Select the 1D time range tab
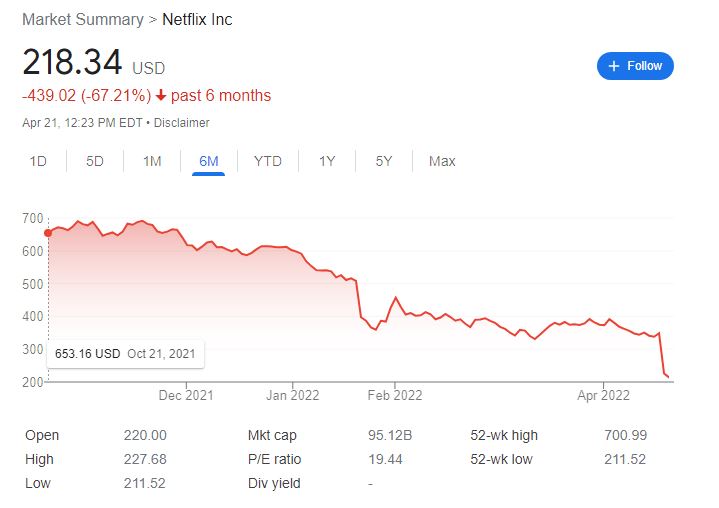 38,161
